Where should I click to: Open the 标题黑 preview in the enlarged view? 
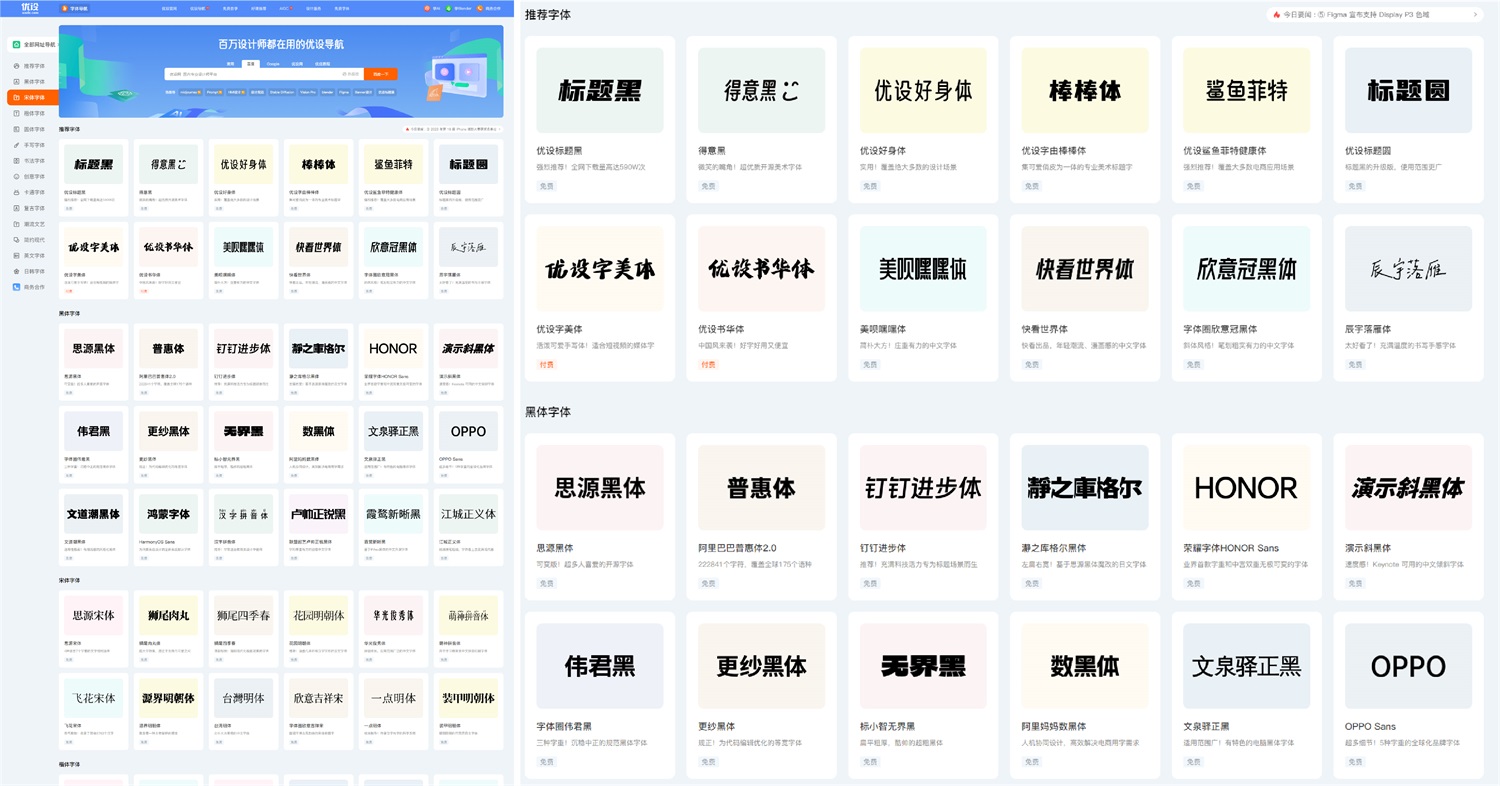pos(600,91)
